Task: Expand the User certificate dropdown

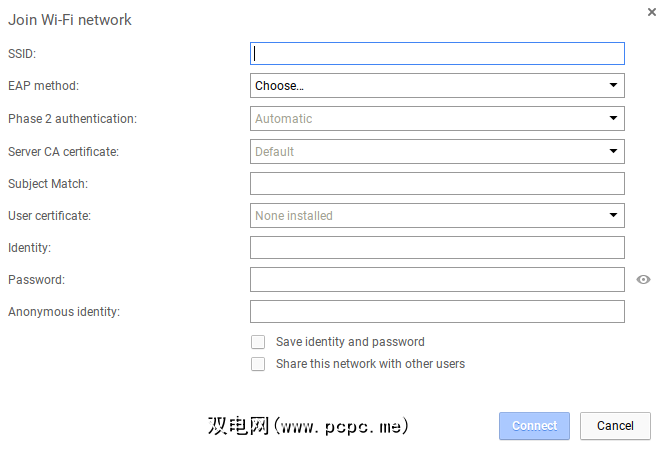Action: tap(436, 216)
